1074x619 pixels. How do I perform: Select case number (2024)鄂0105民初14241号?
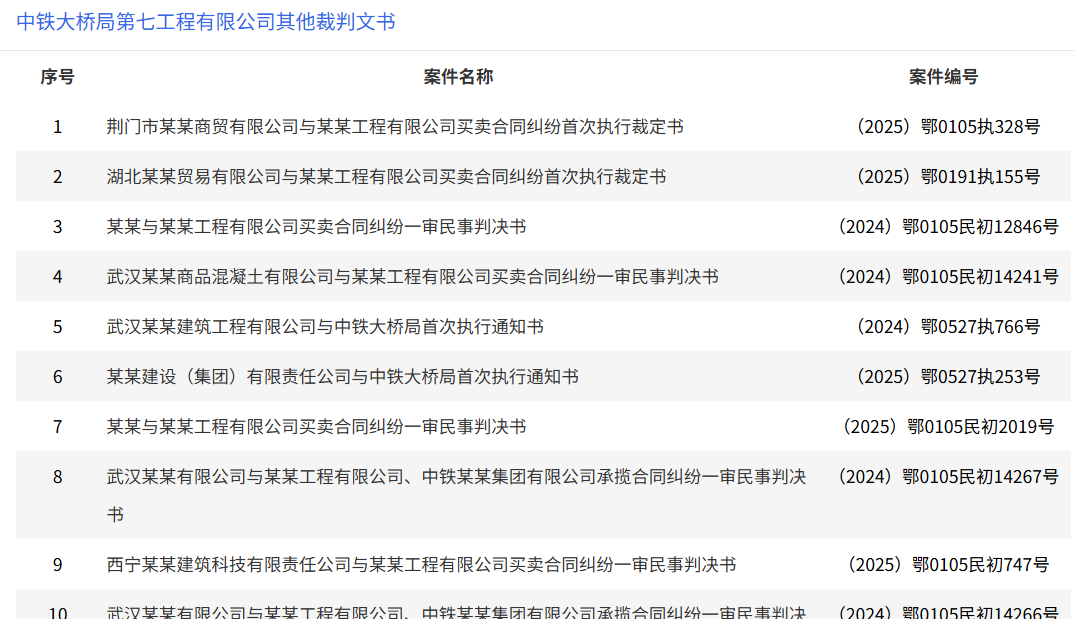(x=944, y=277)
